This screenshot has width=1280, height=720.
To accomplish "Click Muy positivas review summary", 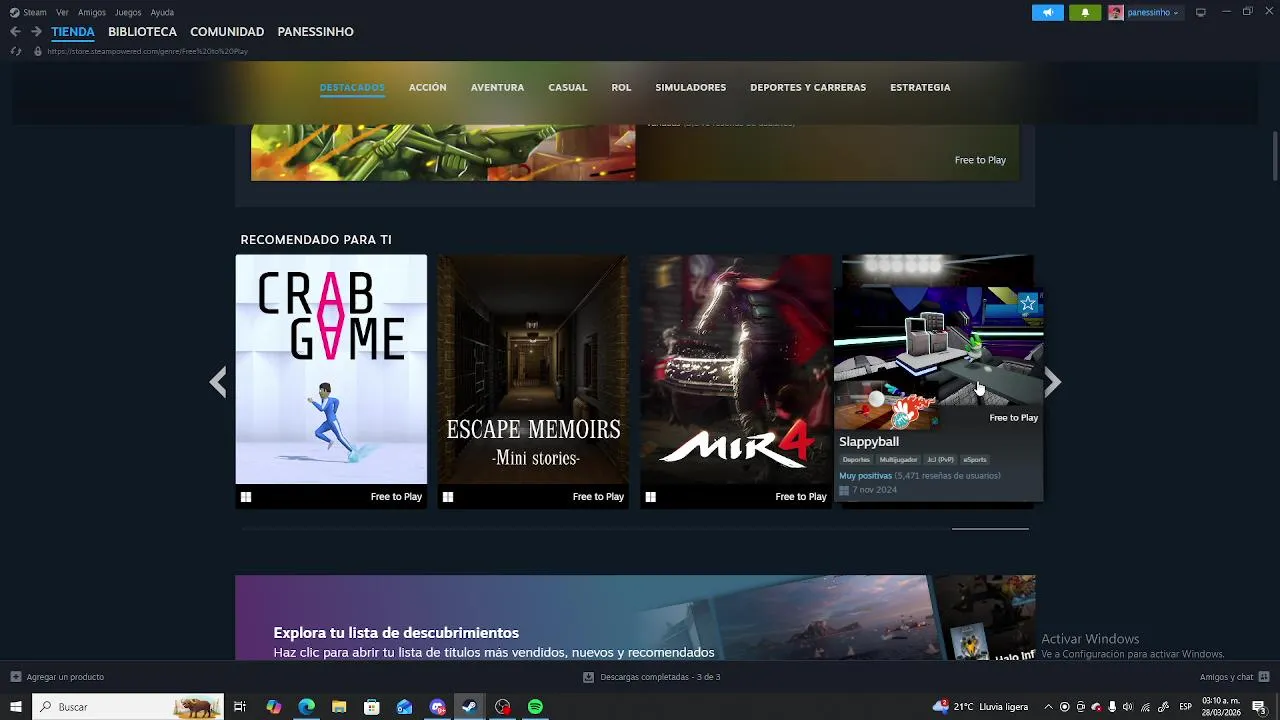I will (x=865, y=476).
